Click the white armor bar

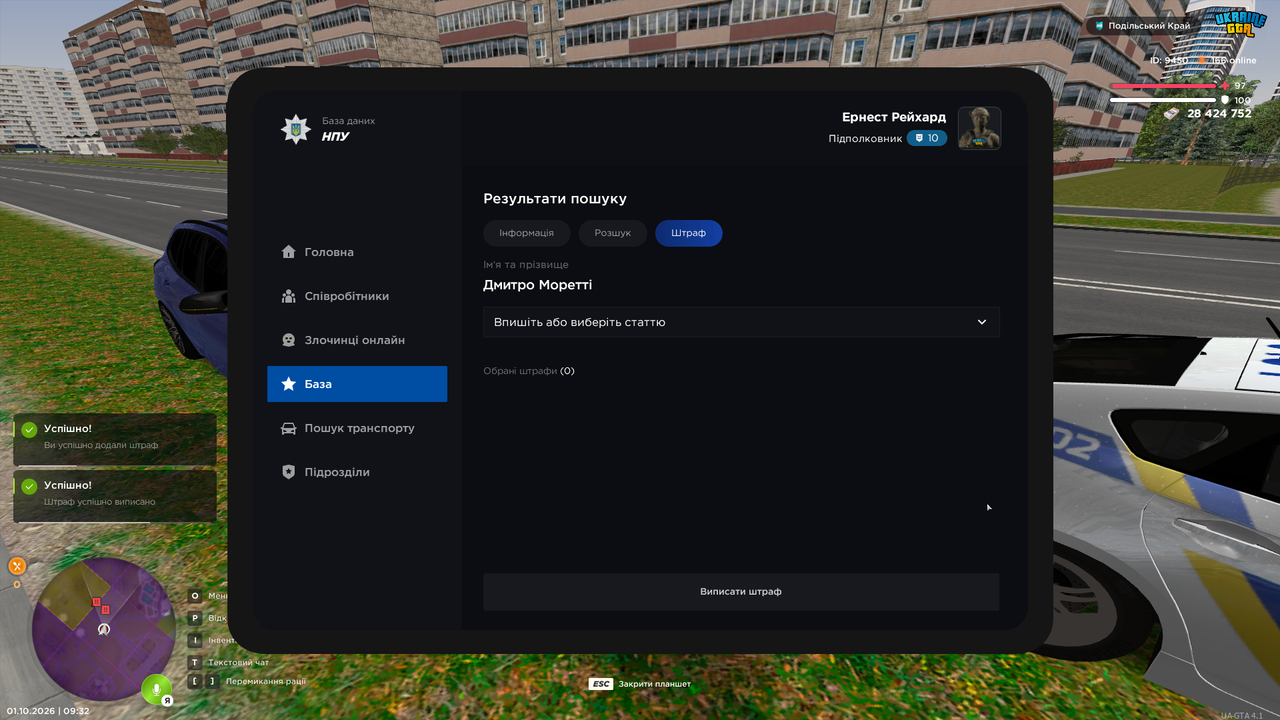(1165, 100)
